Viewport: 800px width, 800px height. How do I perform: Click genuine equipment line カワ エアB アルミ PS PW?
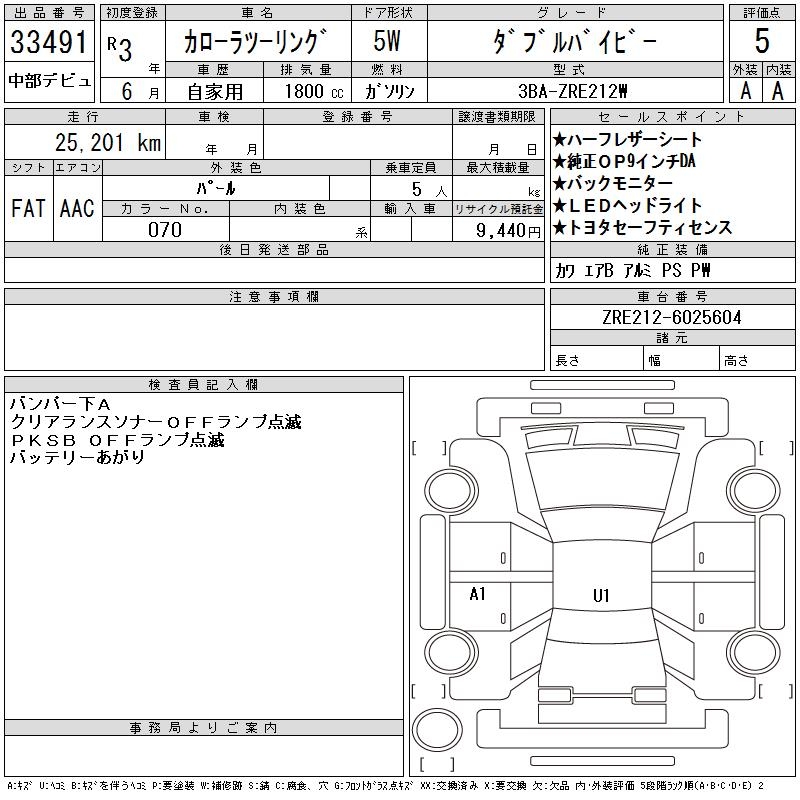633,270
